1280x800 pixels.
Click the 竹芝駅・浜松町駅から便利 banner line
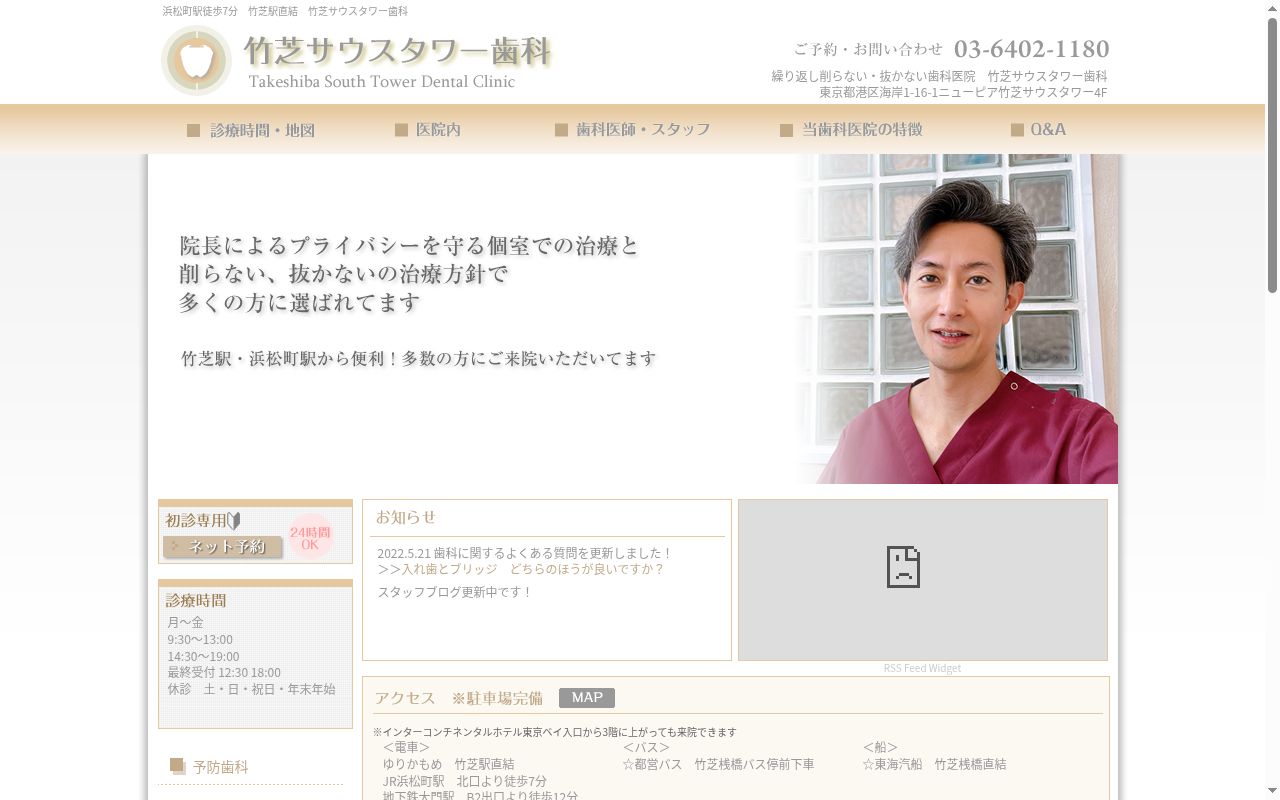pyautogui.click(x=418, y=358)
